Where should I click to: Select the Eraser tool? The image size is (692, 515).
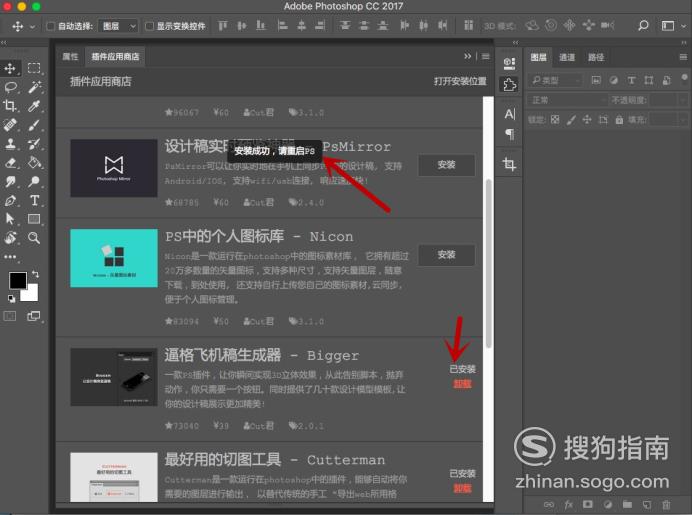click(x=10, y=163)
